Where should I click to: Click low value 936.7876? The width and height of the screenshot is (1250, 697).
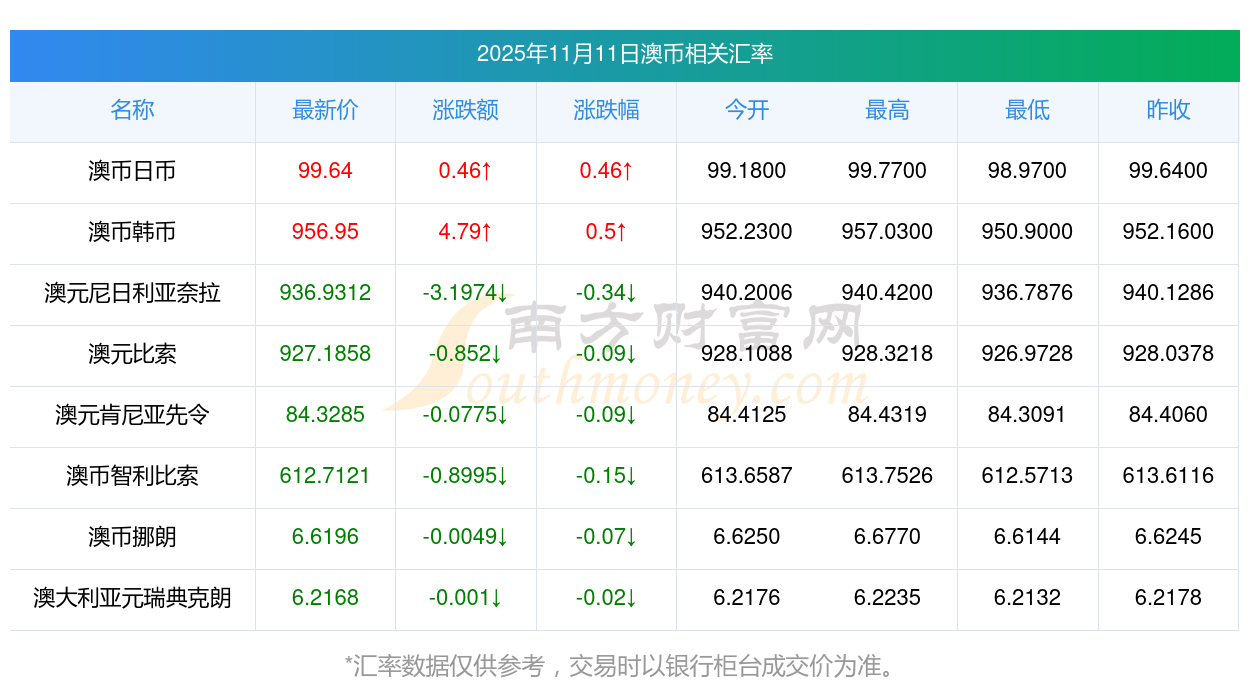click(x=1028, y=293)
